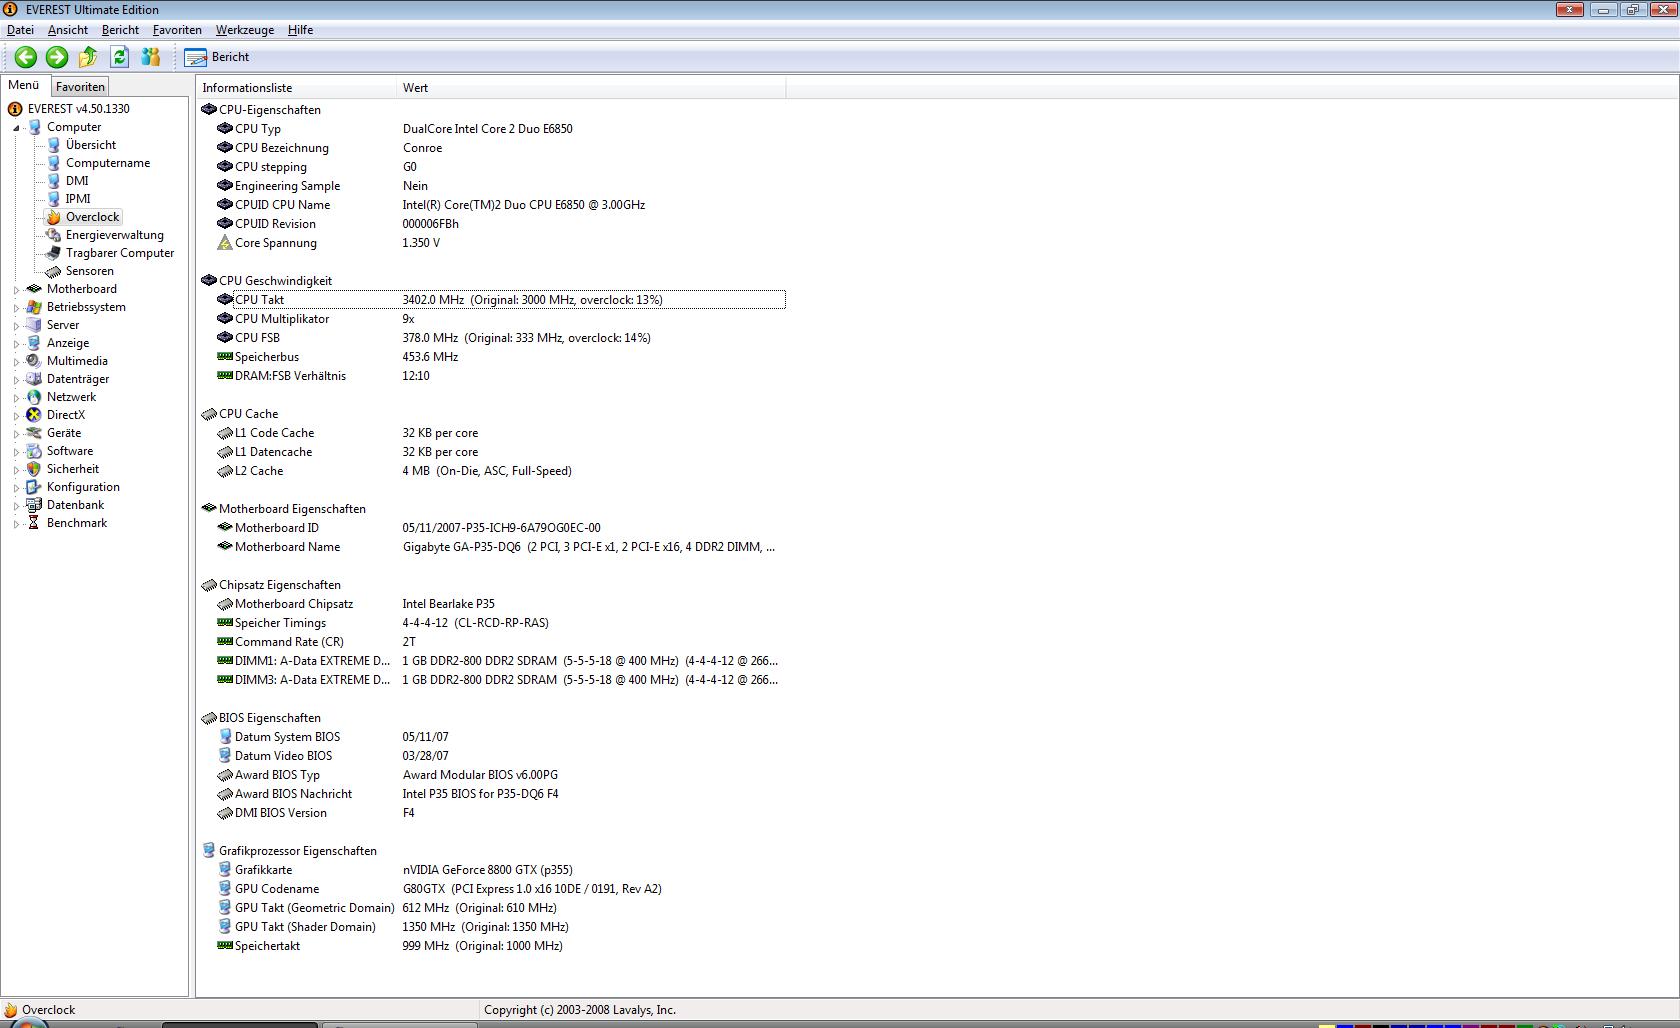Select the Speichertakt row
Viewport: 1680px width, 1028px height.
(x=501, y=946)
